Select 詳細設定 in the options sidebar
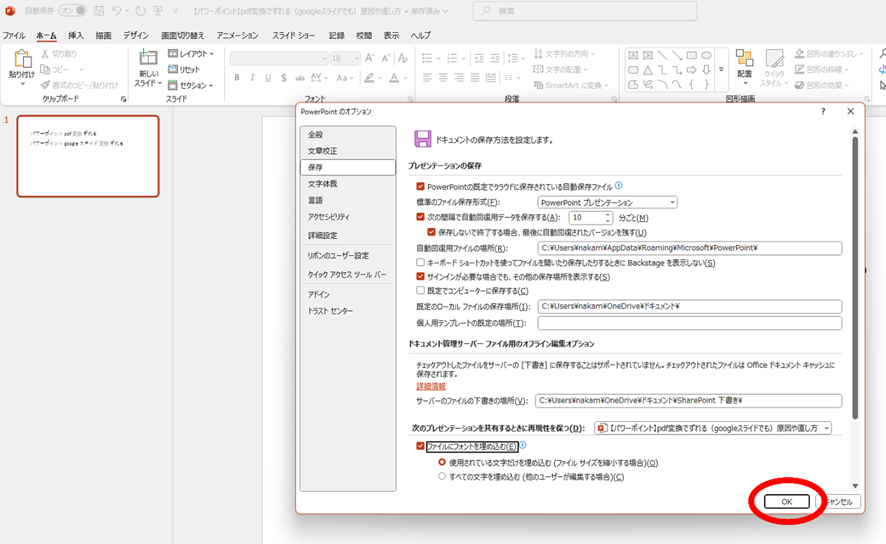The width and height of the screenshot is (886, 544). pyautogui.click(x=323, y=236)
